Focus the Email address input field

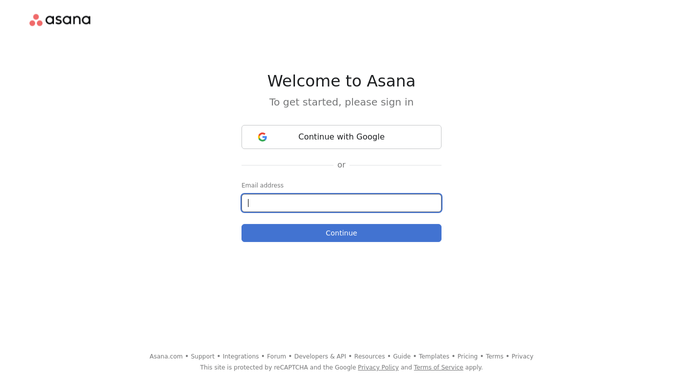pyautogui.click(x=342, y=203)
